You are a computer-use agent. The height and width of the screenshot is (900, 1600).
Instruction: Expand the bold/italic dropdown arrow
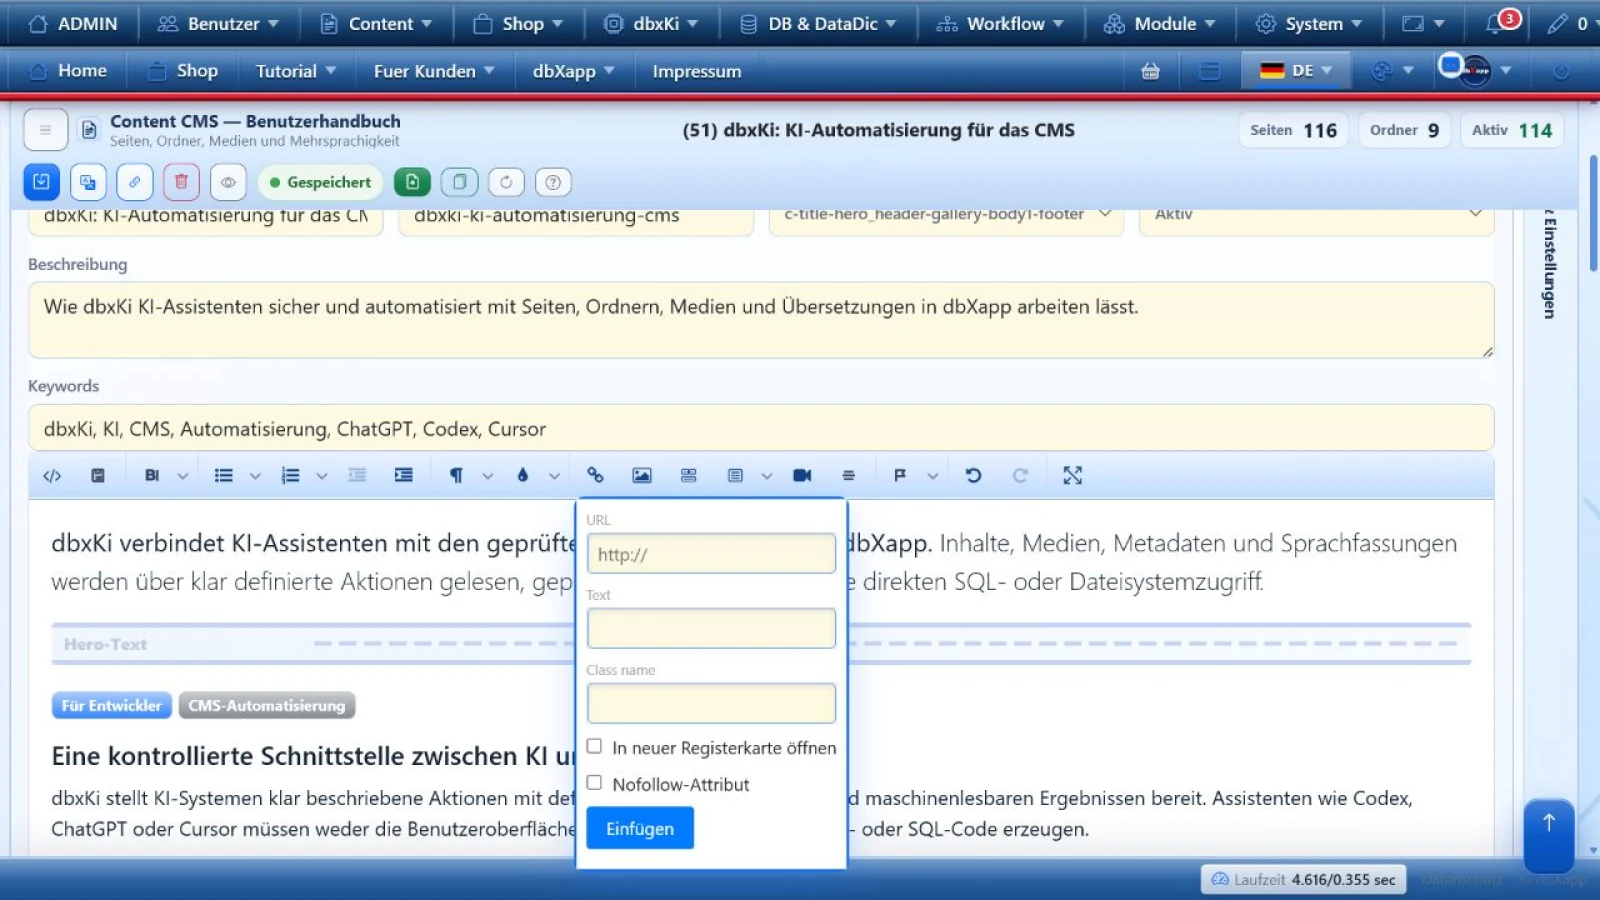click(x=183, y=476)
